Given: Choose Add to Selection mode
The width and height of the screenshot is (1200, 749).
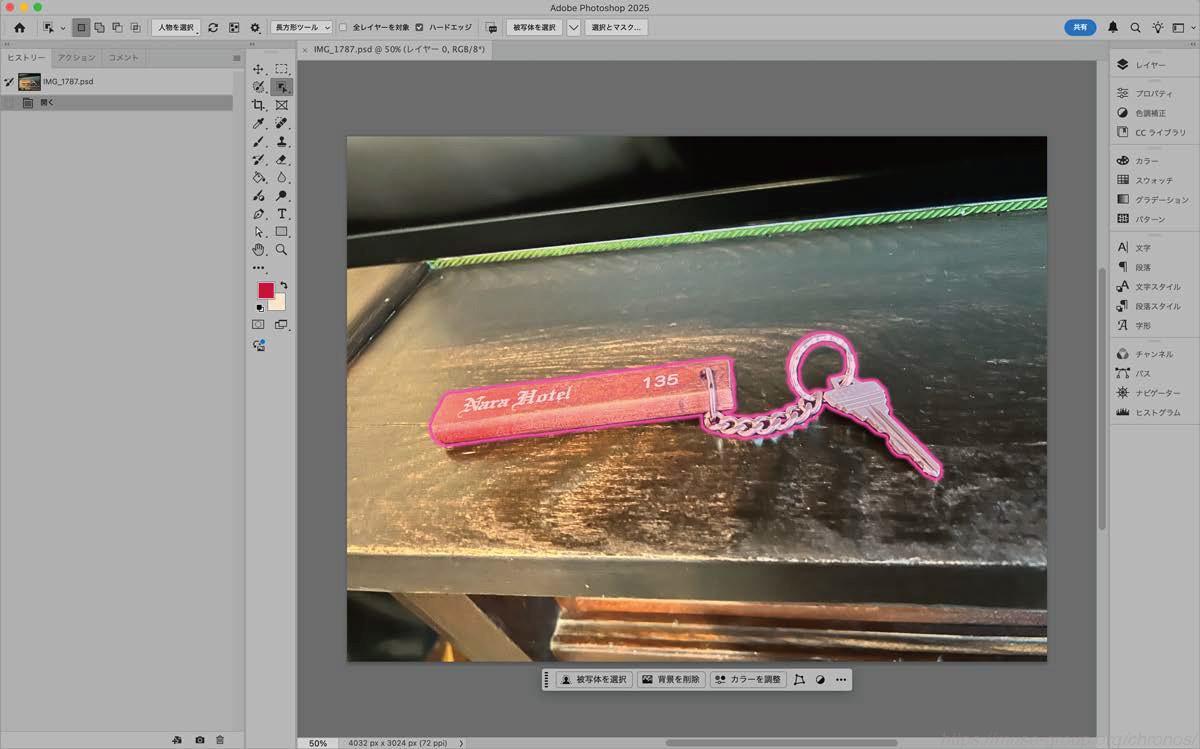Looking at the screenshot, I should pyautogui.click(x=99, y=27).
